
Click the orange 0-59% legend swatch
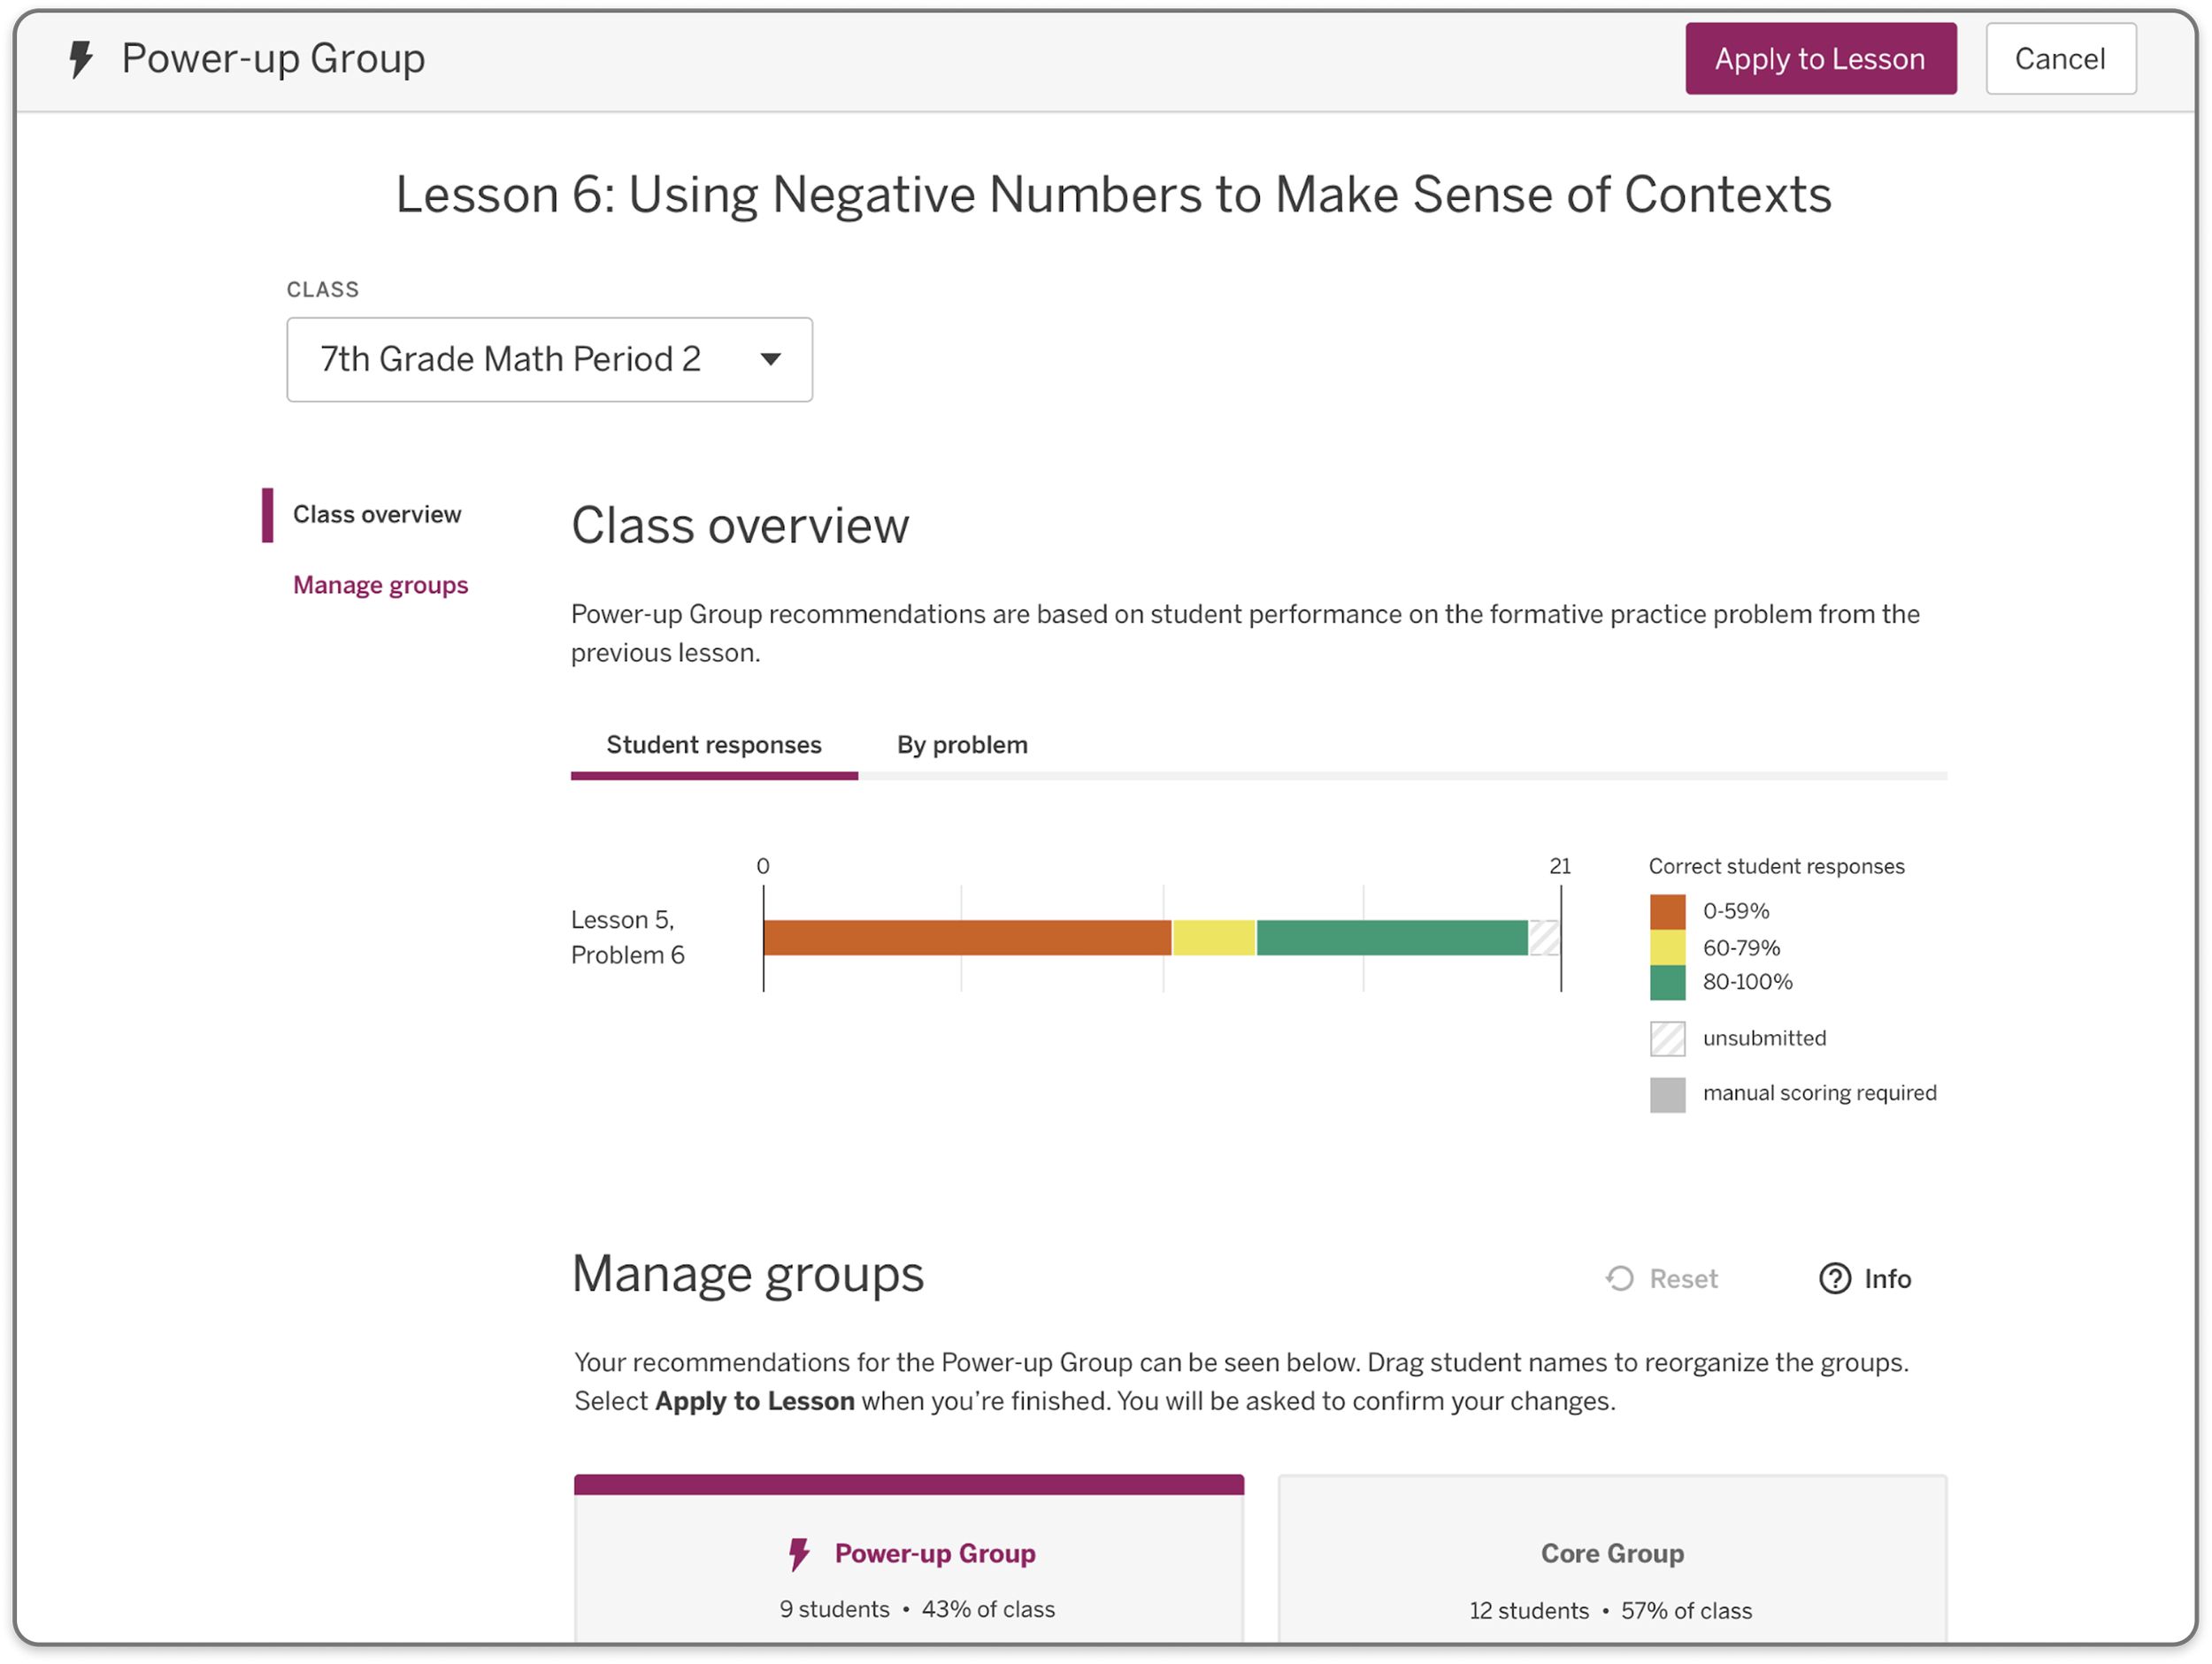tap(1667, 911)
